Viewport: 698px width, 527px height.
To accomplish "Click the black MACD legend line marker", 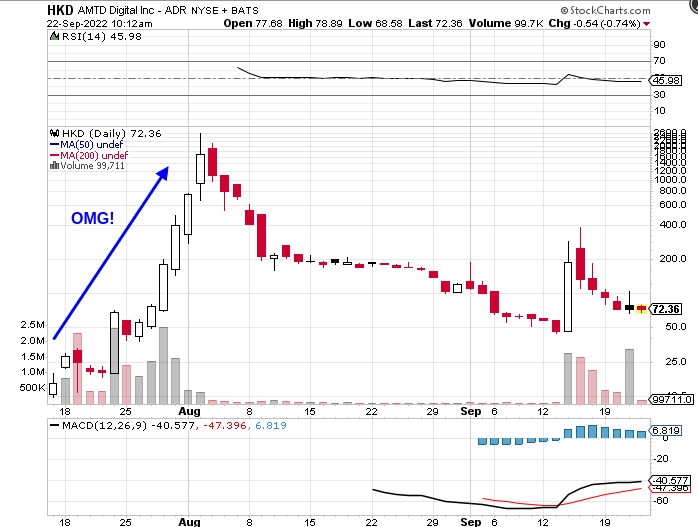I will coord(54,426).
